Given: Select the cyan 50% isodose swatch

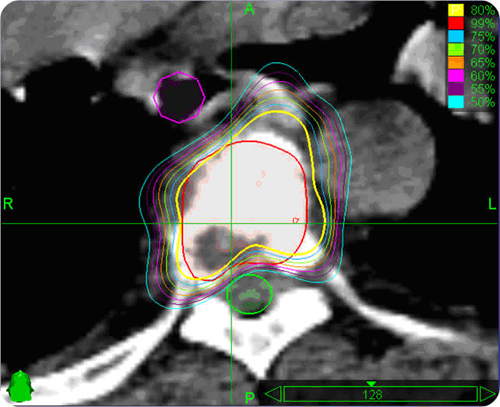Looking at the screenshot, I should [x=456, y=102].
